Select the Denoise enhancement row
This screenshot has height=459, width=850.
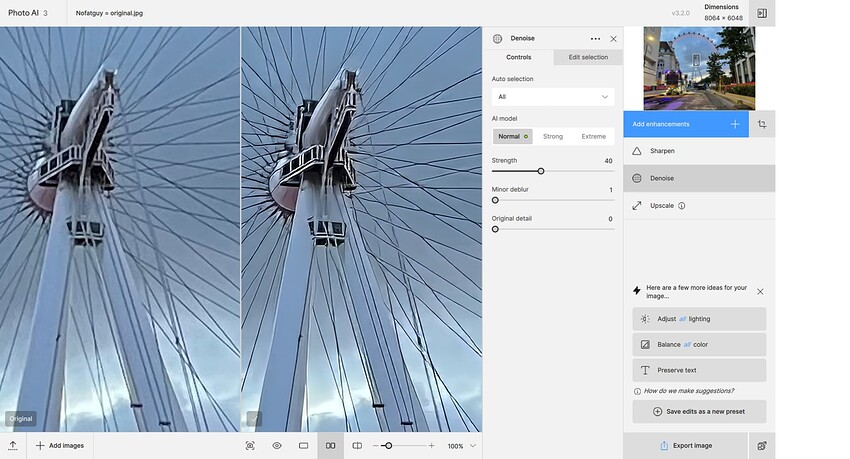tap(699, 178)
